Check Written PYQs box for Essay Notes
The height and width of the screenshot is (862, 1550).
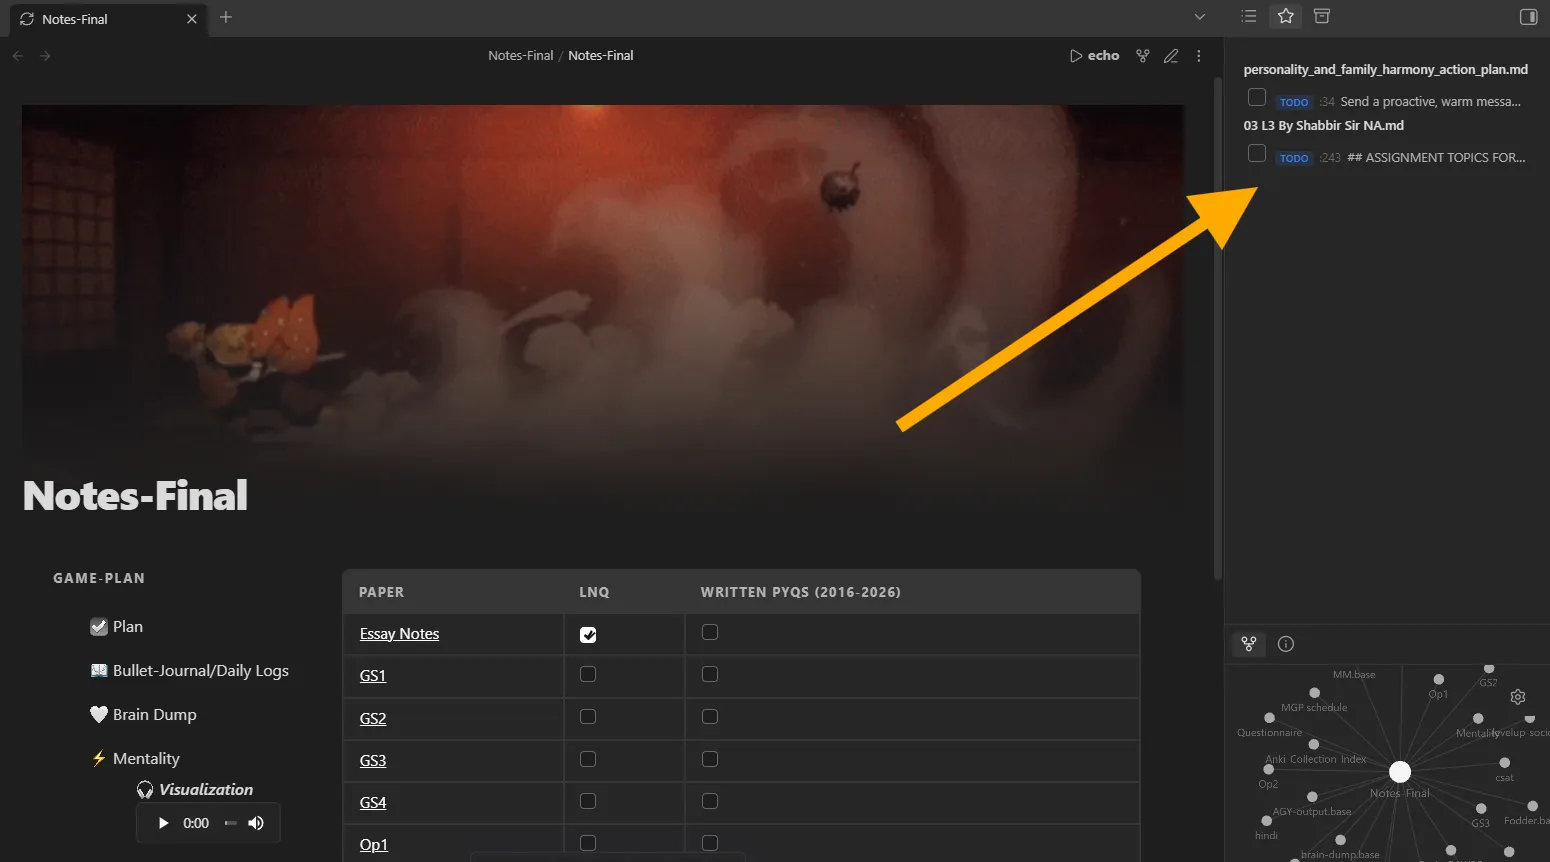pos(710,632)
